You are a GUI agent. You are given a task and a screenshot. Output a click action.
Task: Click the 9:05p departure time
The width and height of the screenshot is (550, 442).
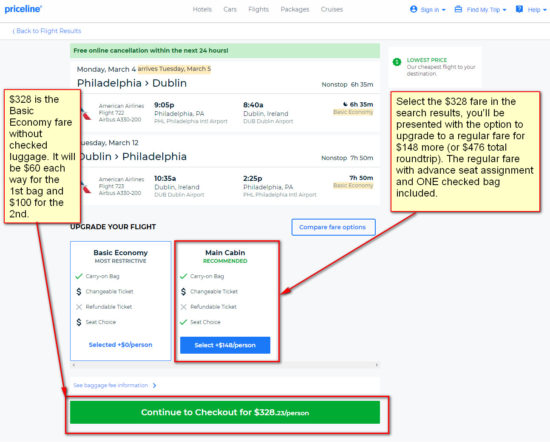[164, 105]
